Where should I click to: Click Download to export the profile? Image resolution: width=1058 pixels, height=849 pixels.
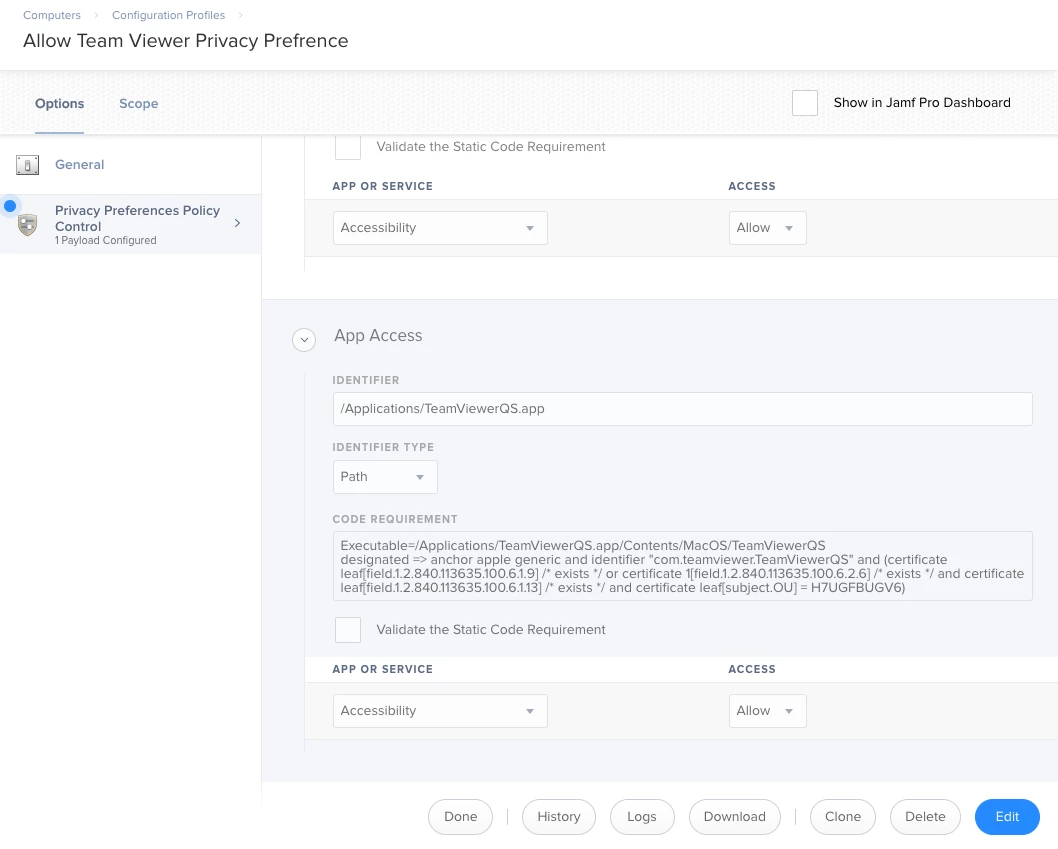[735, 817]
